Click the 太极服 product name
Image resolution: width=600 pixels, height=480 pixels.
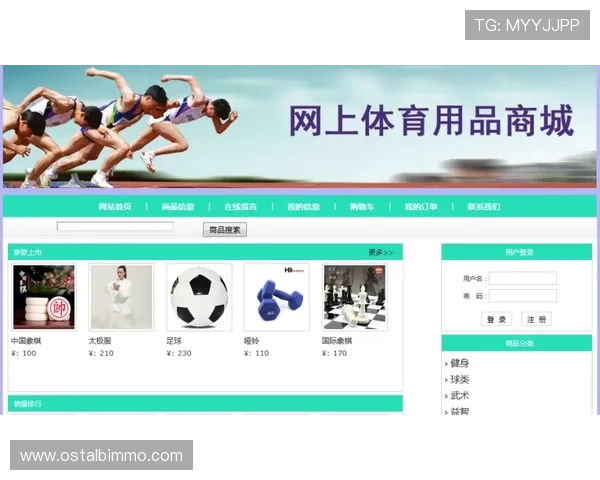click(100, 341)
